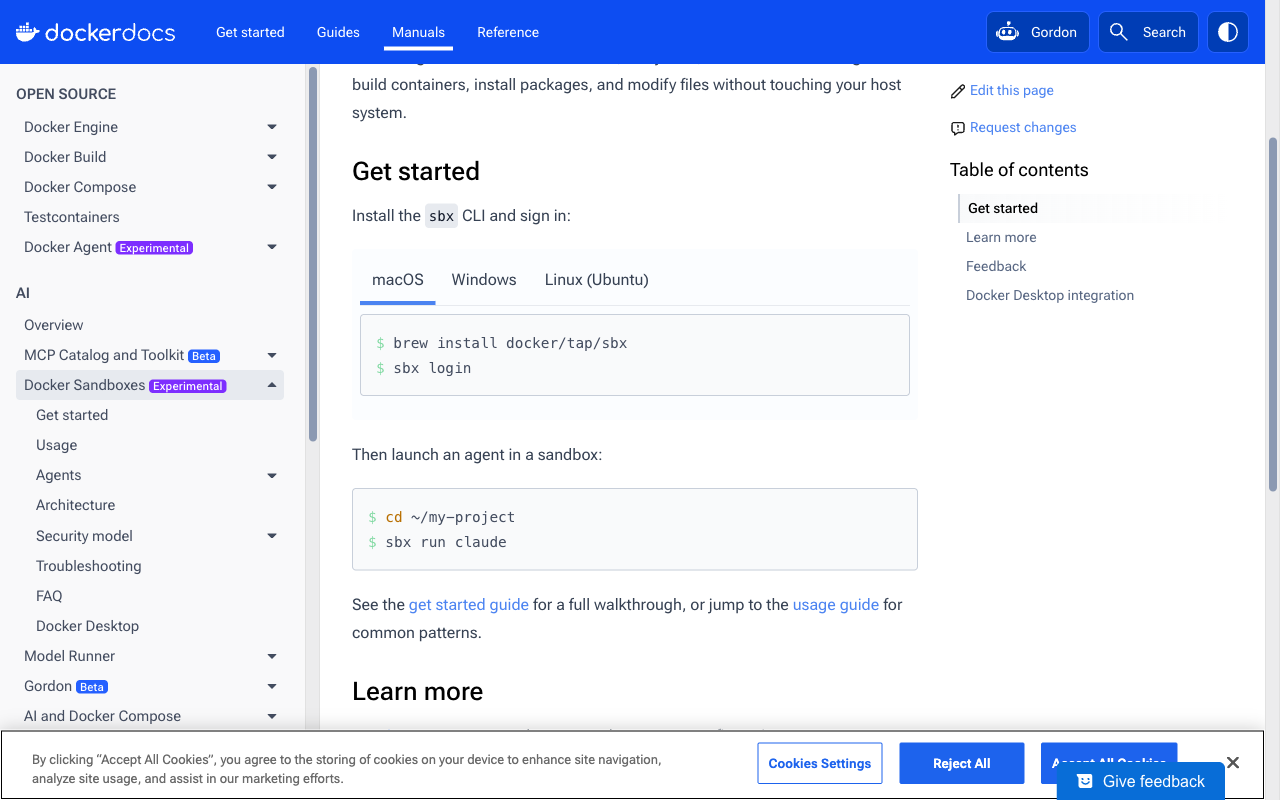Jump to Feedback in contents
1280x800 pixels.
[x=996, y=266]
